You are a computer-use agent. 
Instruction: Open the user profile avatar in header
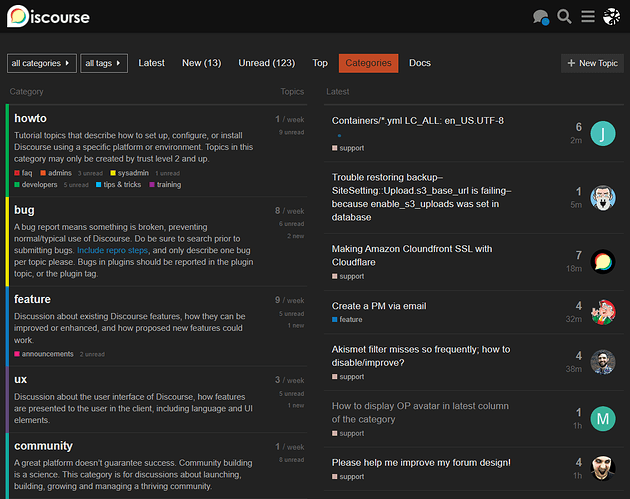[612, 16]
